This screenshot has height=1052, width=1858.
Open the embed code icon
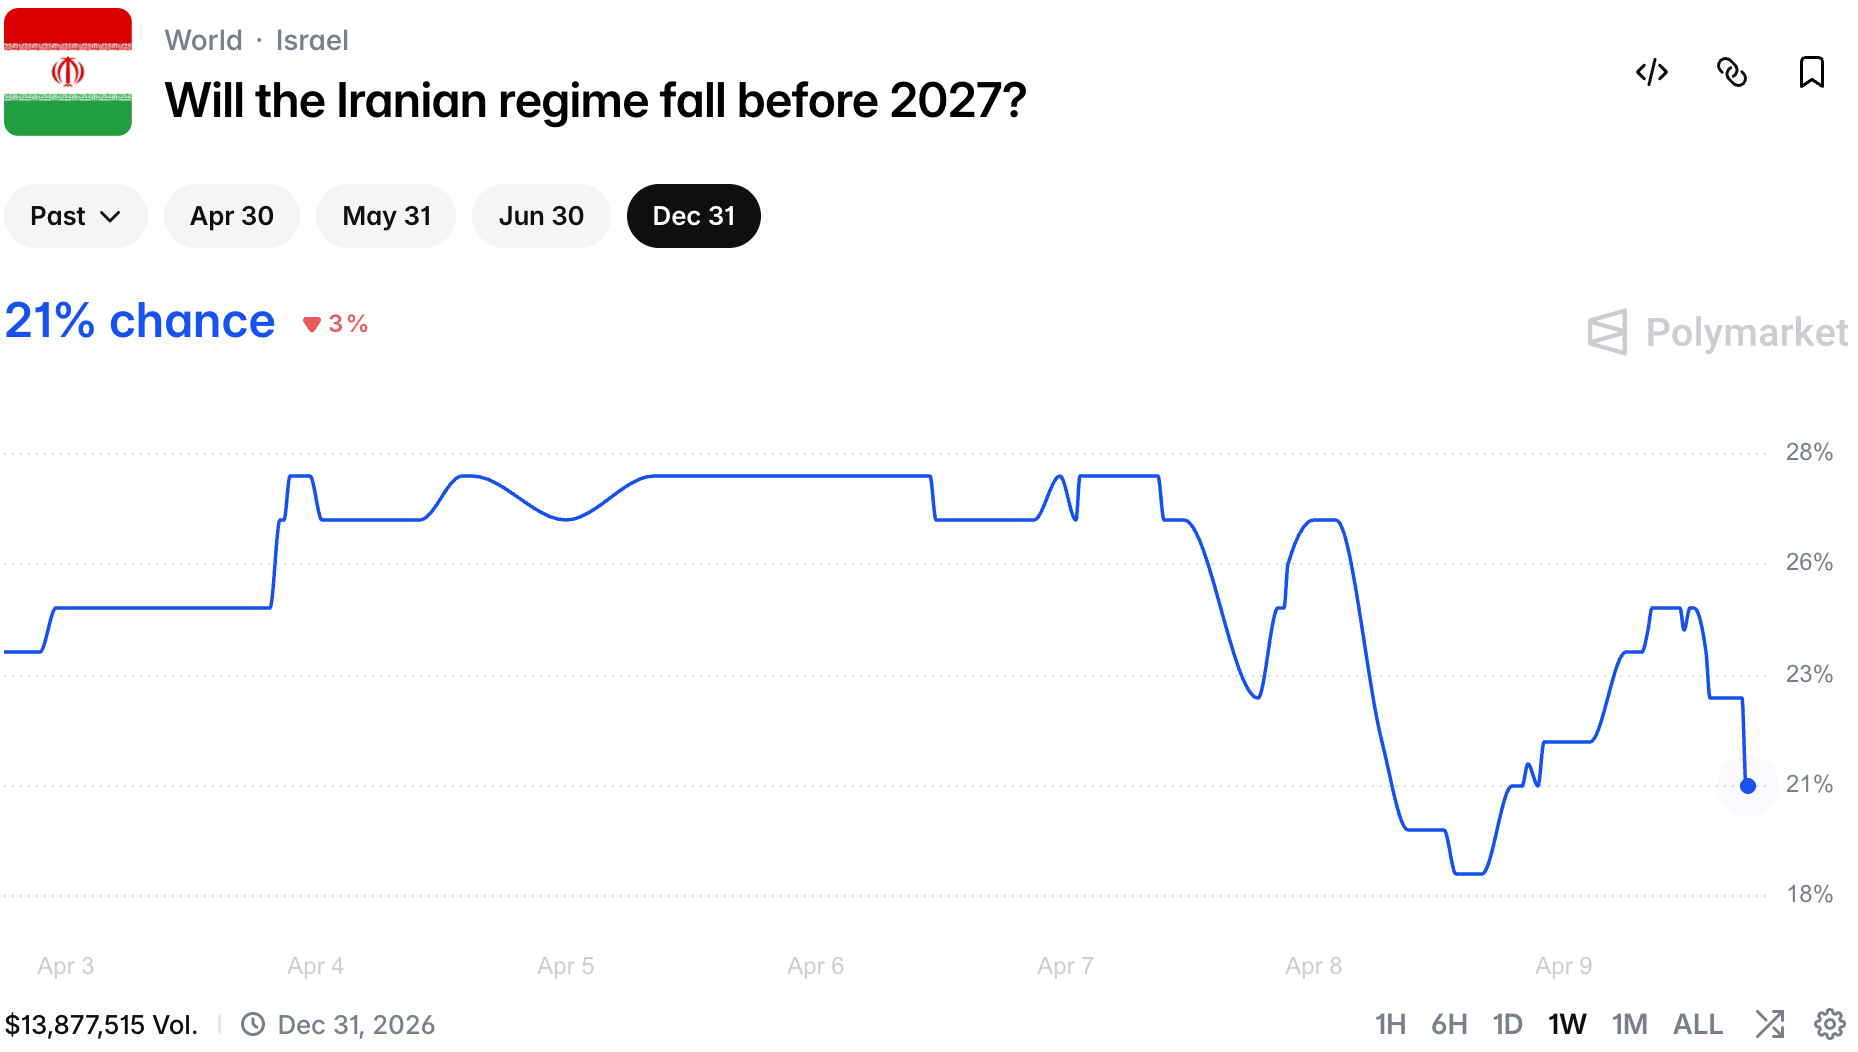[1651, 72]
